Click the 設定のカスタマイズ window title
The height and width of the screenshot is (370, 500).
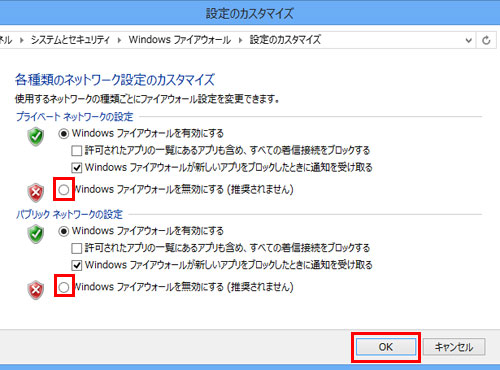(x=250, y=14)
